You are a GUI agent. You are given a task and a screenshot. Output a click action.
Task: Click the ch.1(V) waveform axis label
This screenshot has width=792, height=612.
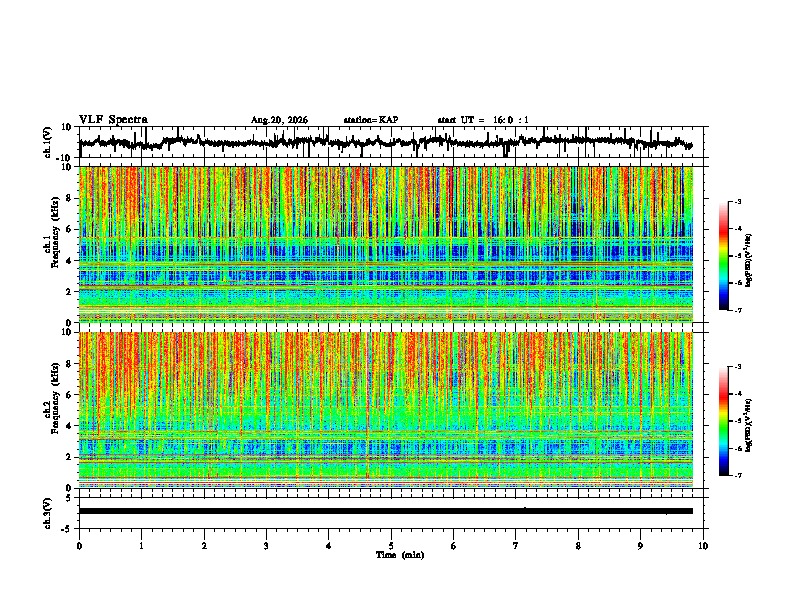(x=48, y=142)
